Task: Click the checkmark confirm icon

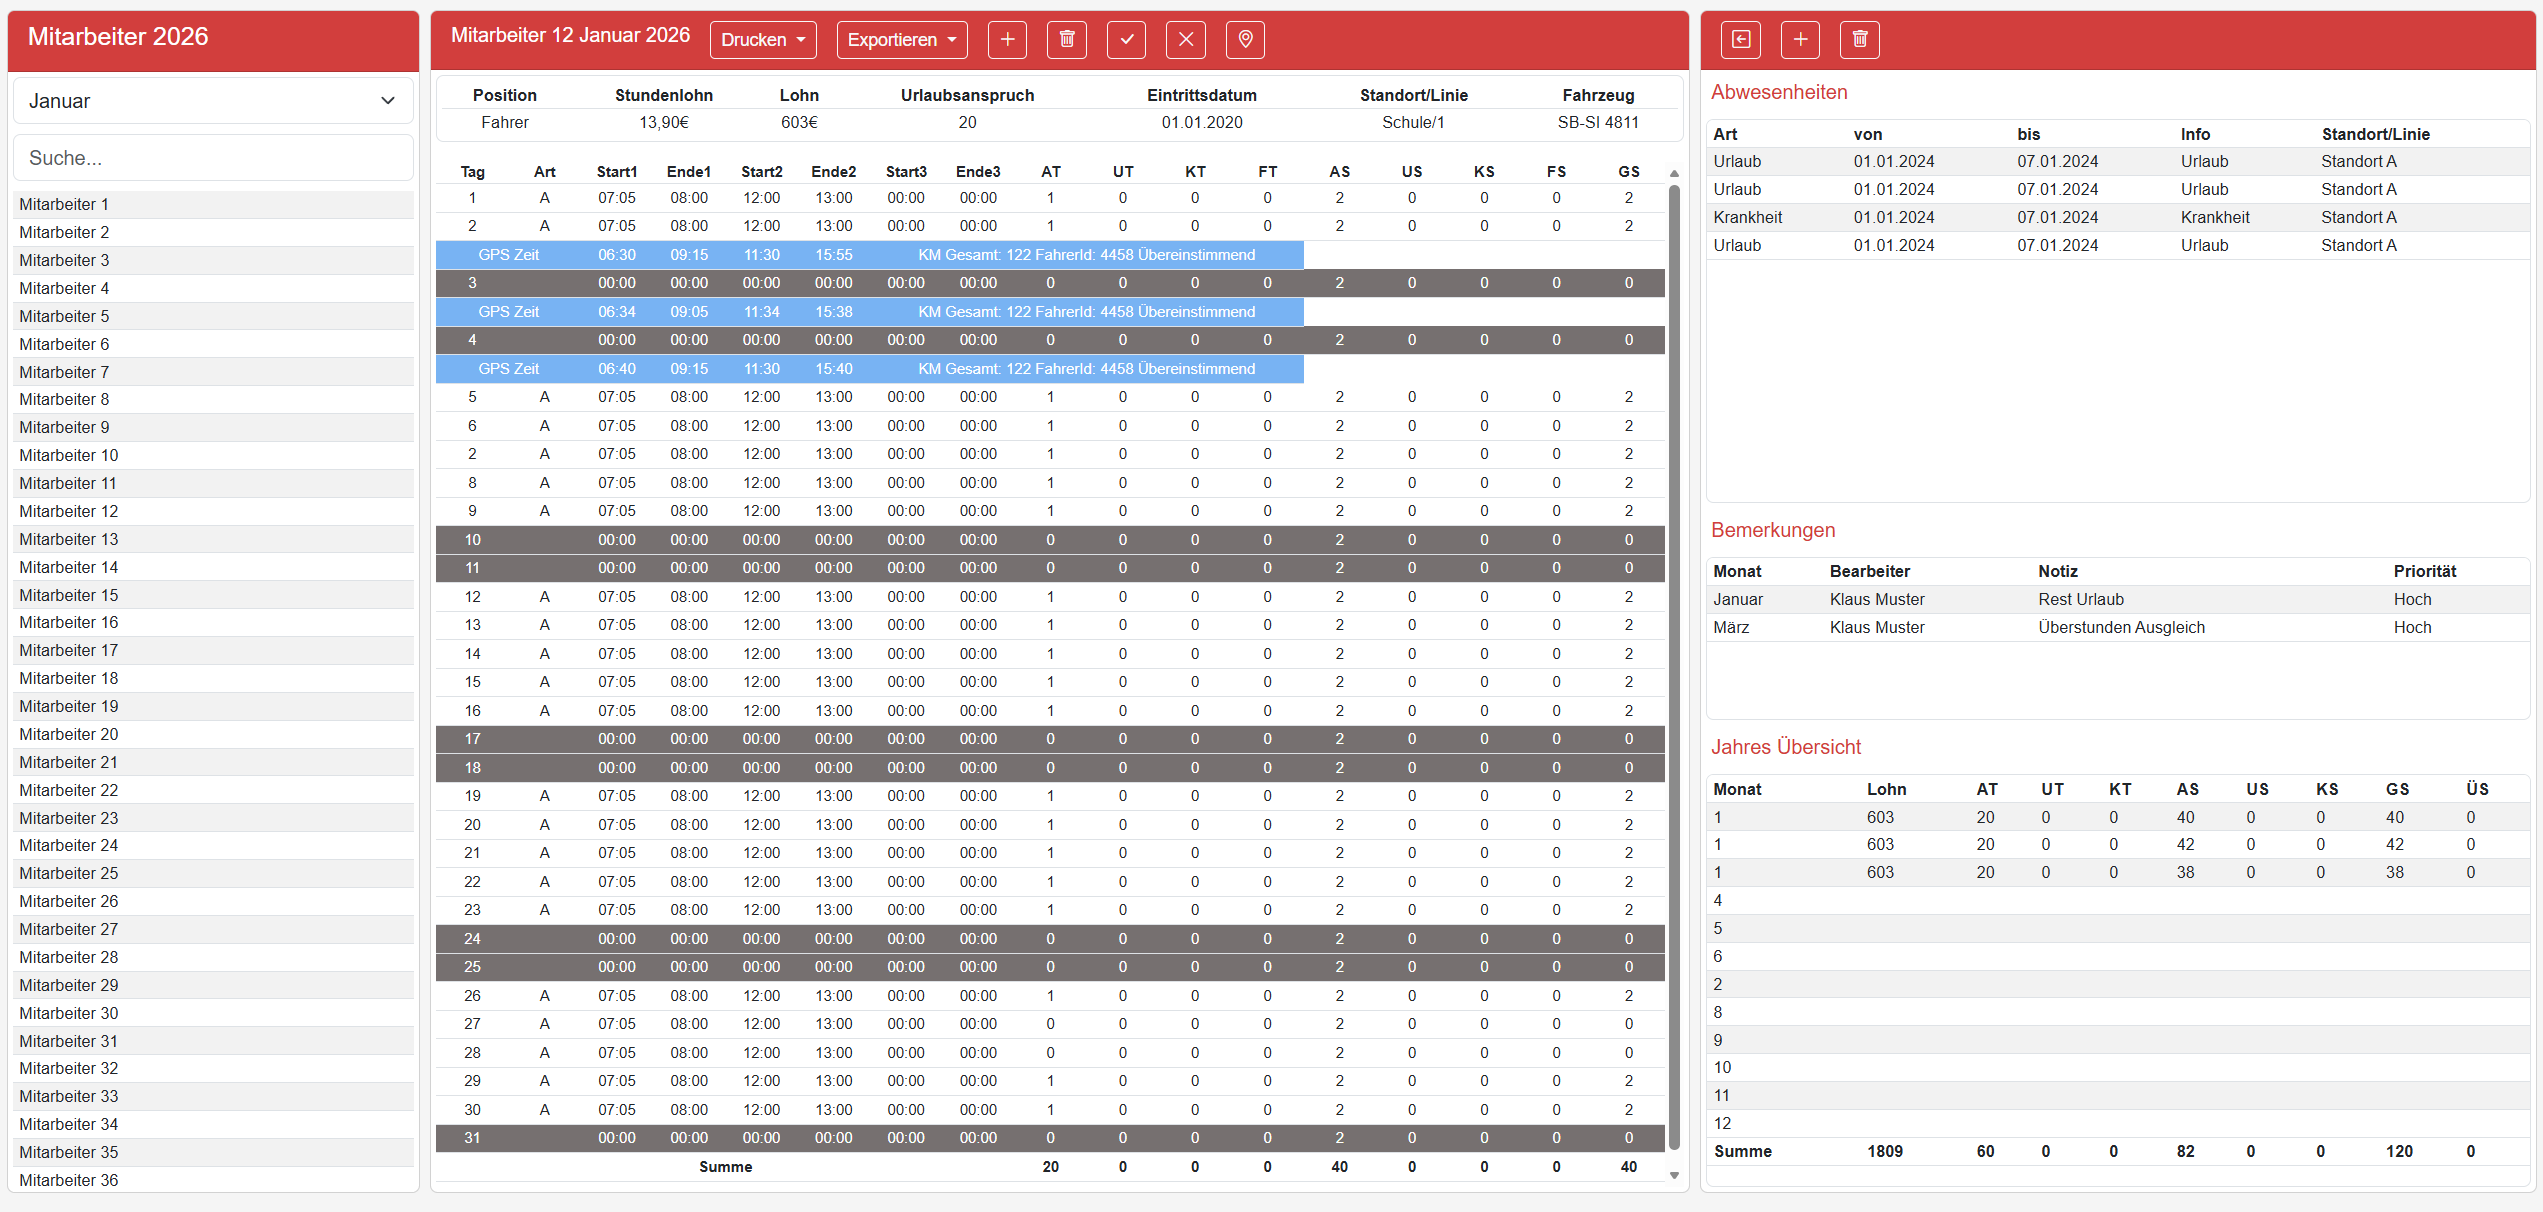Action: [x=1126, y=39]
